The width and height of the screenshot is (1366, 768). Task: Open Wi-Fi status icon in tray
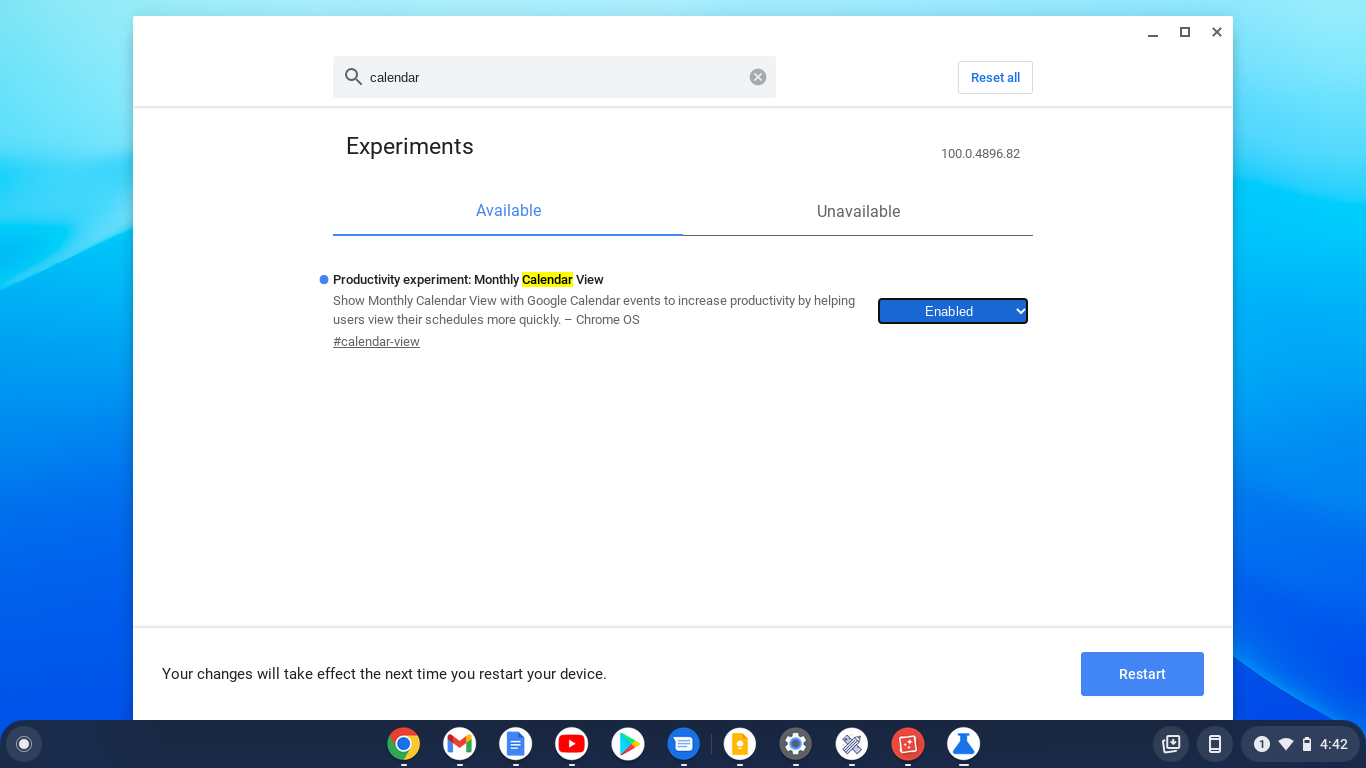pyautogui.click(x=1286, y=744)
